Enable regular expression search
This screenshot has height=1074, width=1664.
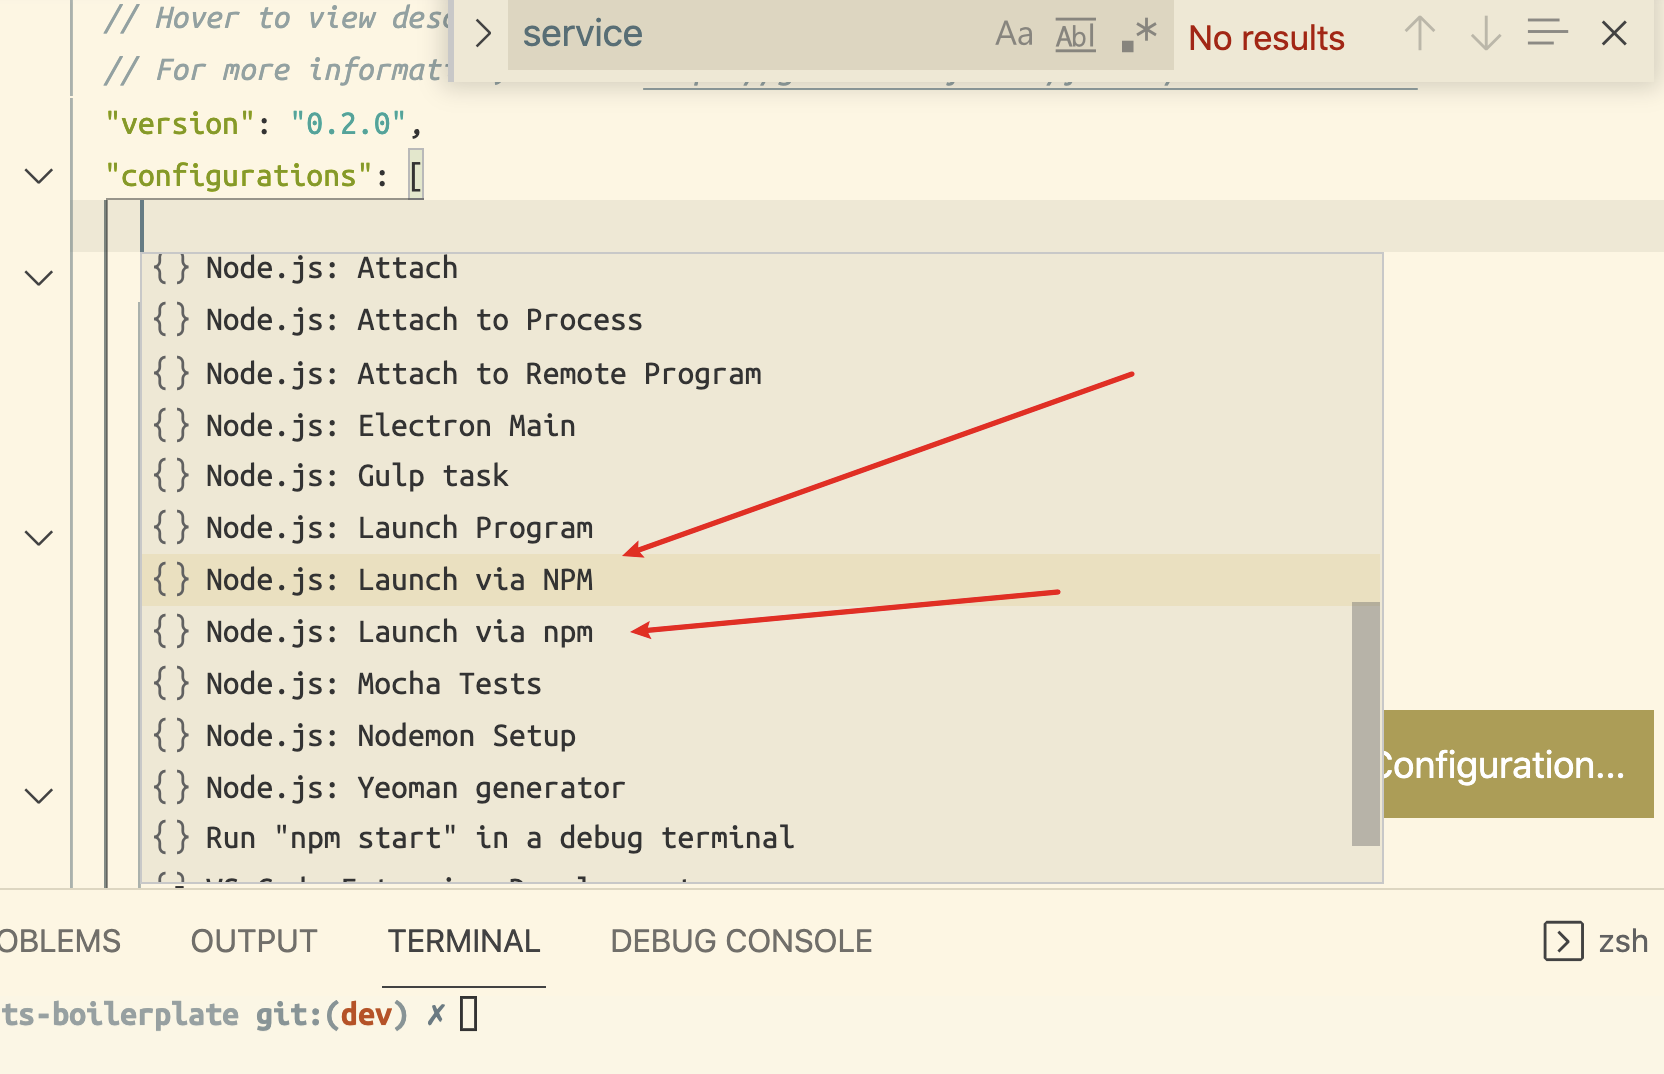[1139, 35]
